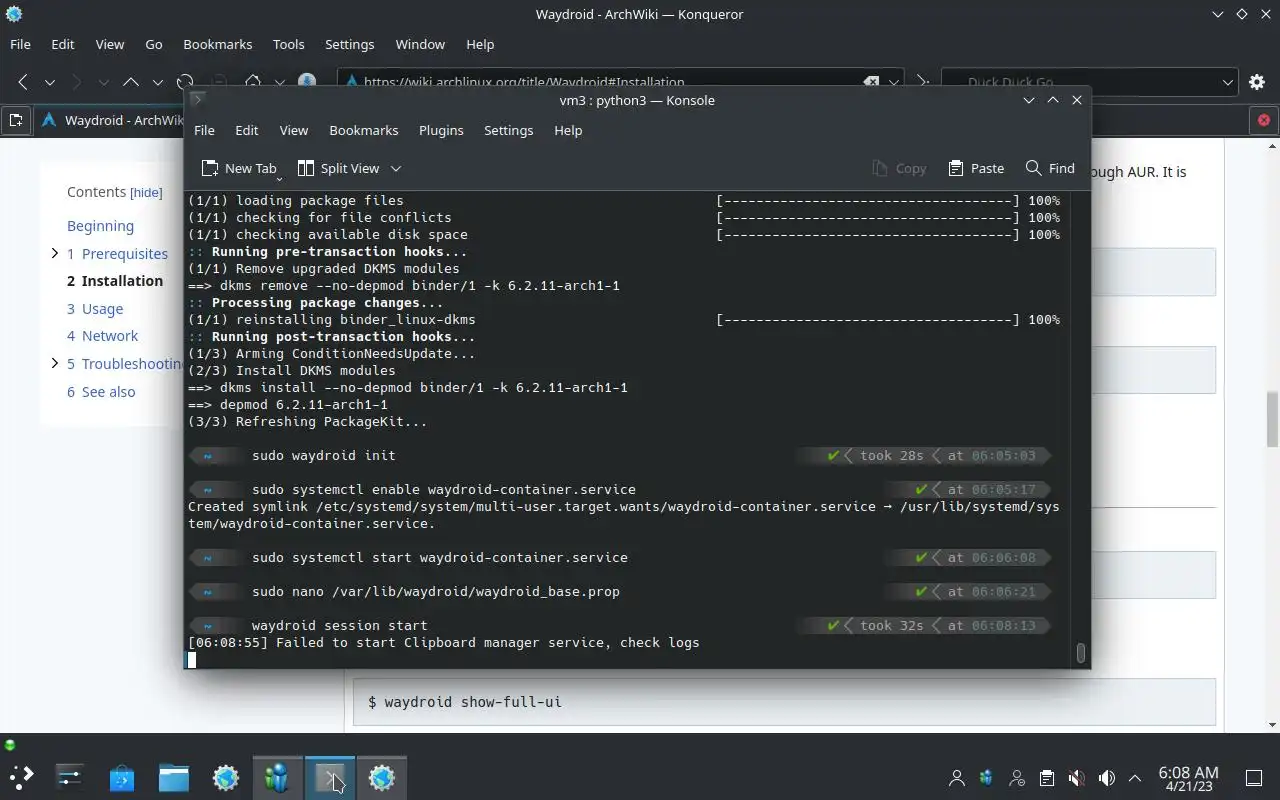Open Konqueror Tools menu
This screenshot has height=800, width=1280.
288,44
